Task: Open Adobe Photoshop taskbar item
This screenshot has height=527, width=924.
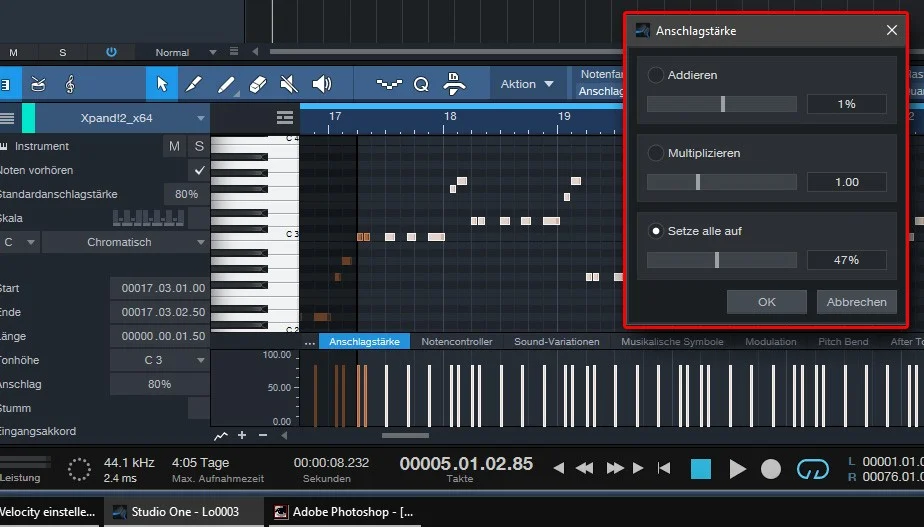Action: click(344, 512)
